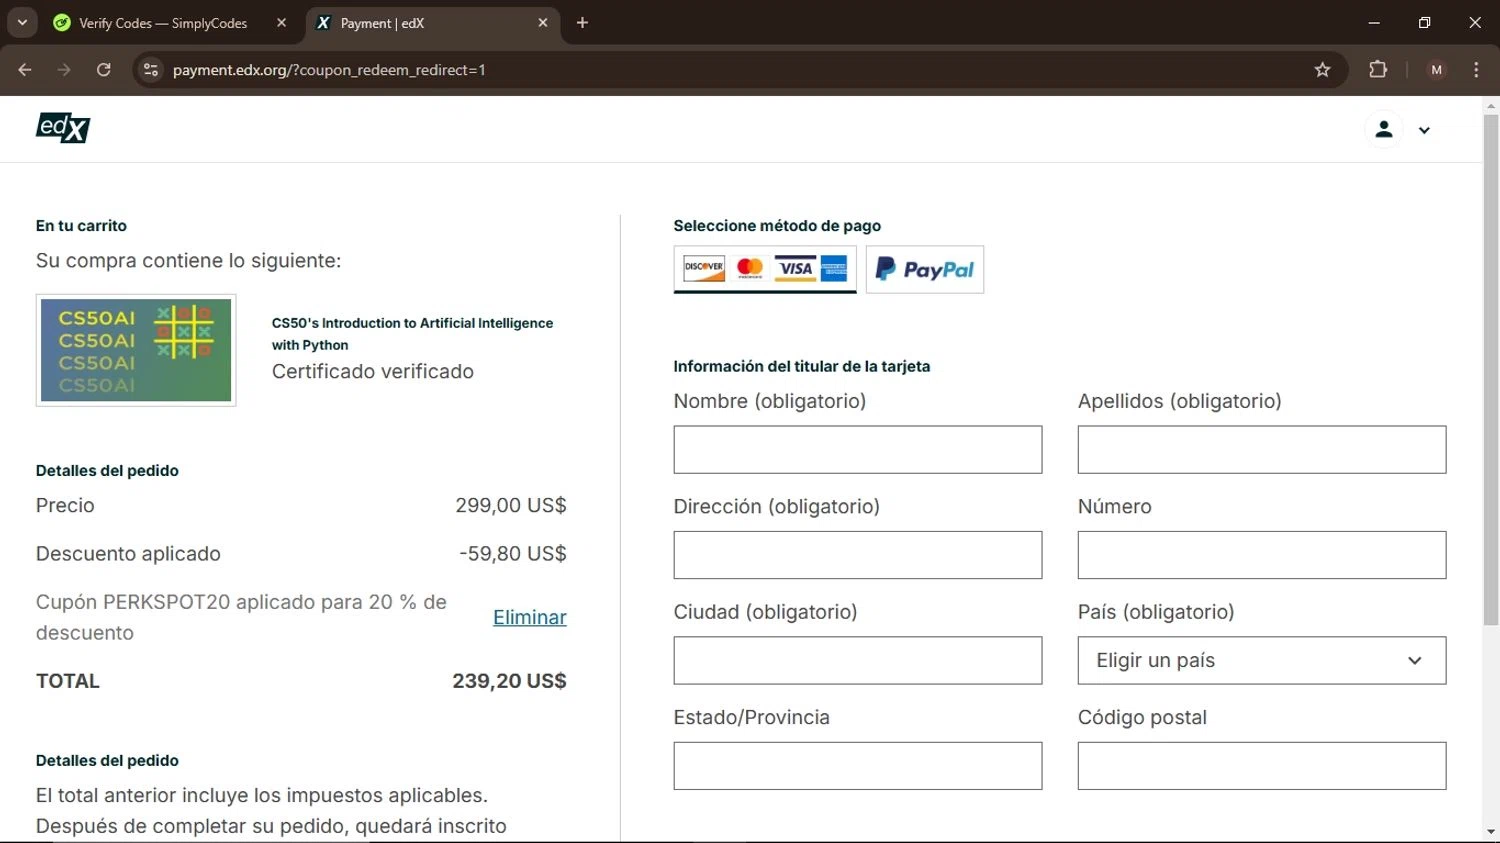Click the total 239,20 US$
Image resolution: width=1500 pixels, height=843 pixels.
click(x=509, y=681)
